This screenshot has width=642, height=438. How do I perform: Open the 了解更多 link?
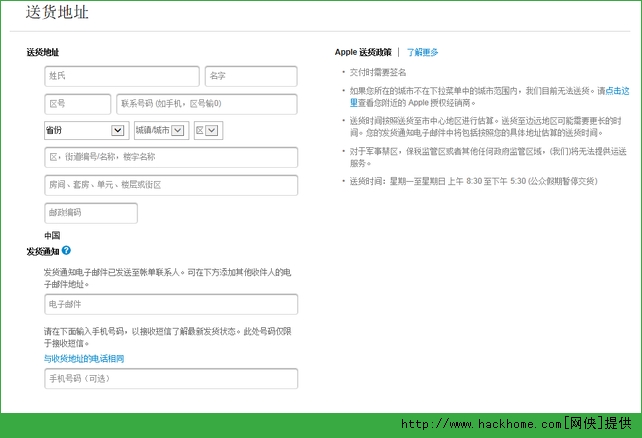coord(422,52)
